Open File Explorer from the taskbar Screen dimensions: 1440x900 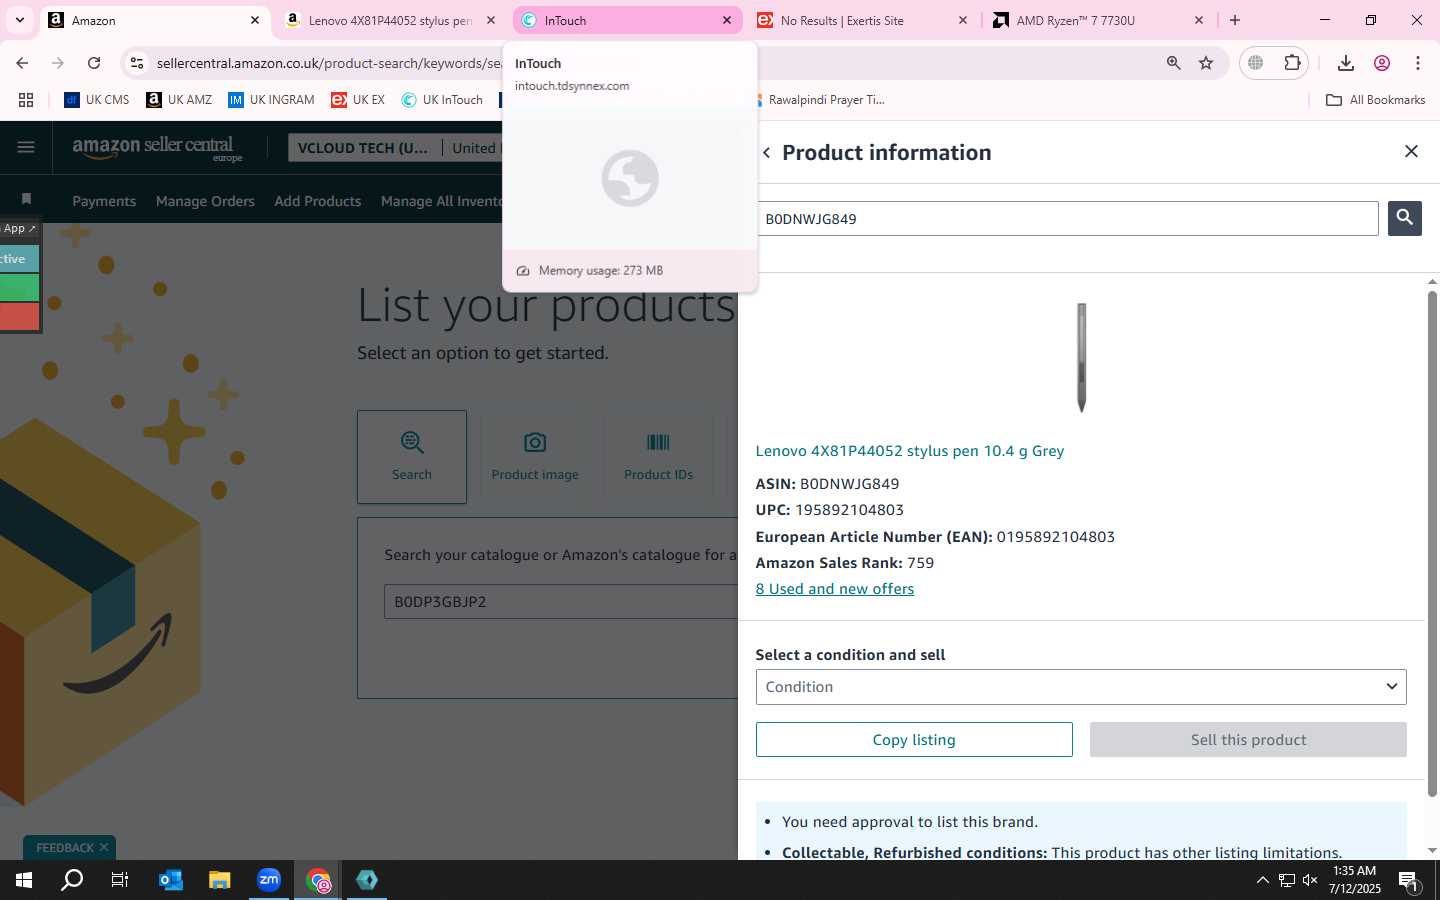point(220,880)
